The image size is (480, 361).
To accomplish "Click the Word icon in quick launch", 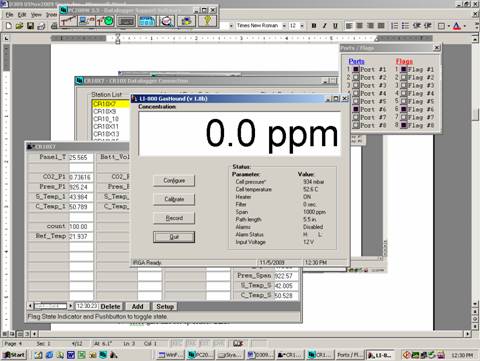I will 71,355.
